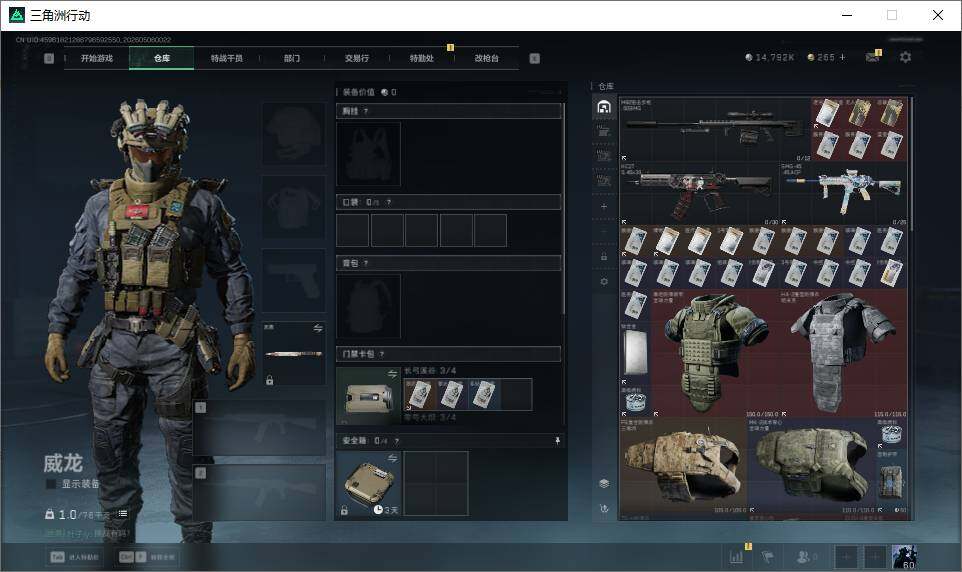The width and height of the screenshot is (962, 572).
Task: Open the 特勤处 tab
Action: click(422, 58)
